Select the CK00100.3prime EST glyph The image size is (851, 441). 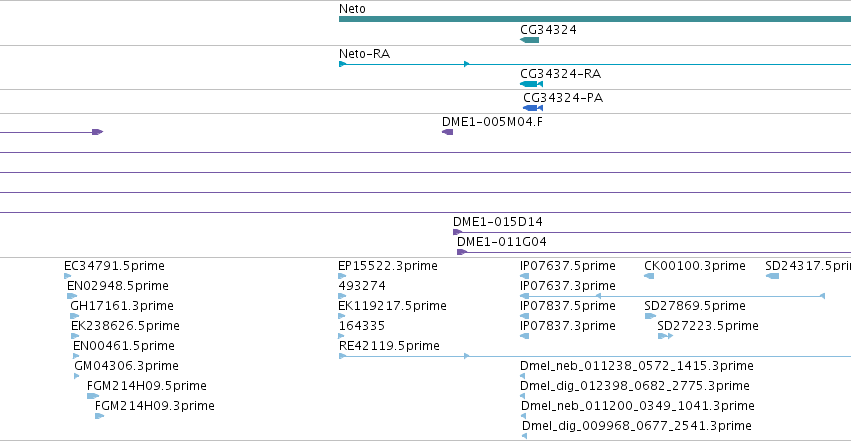[x=649, y=276]
